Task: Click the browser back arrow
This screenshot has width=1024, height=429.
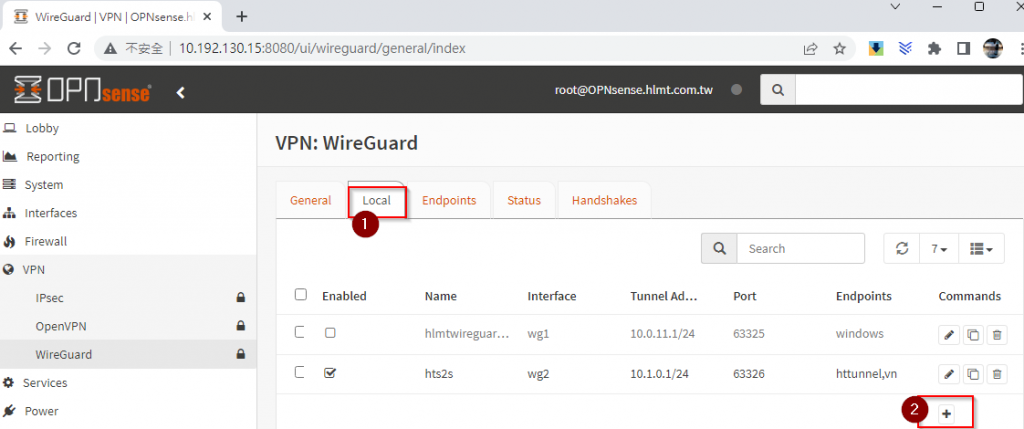Action: tap(16, 48)
